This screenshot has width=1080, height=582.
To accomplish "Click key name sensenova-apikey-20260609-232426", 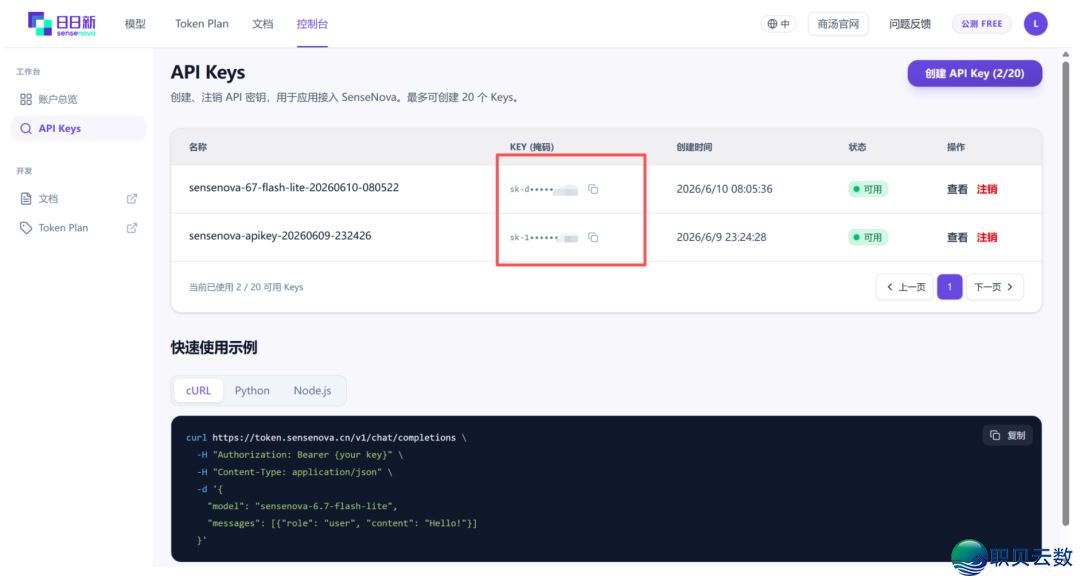I will (280, 236).
